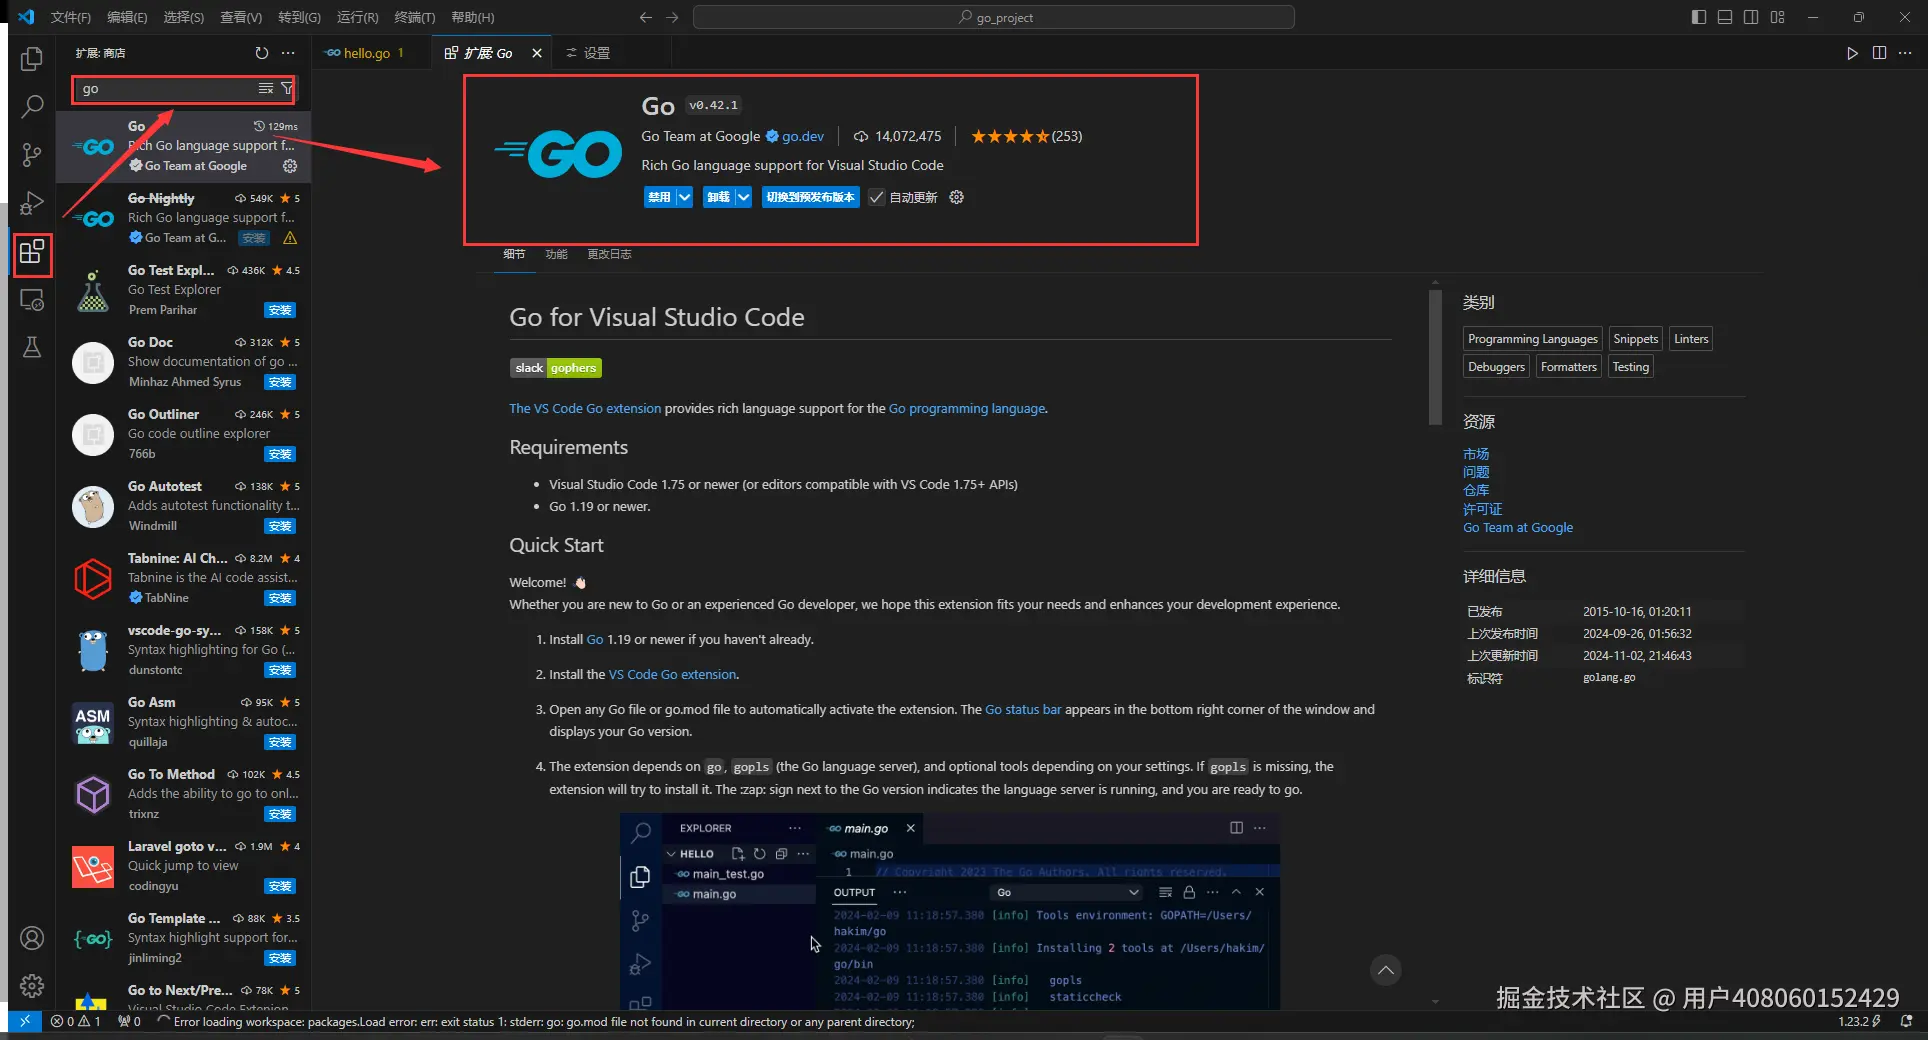The width and height of the screenshot is (1928, 1040).
Task: Open the Edit menu
Action: 127,17
